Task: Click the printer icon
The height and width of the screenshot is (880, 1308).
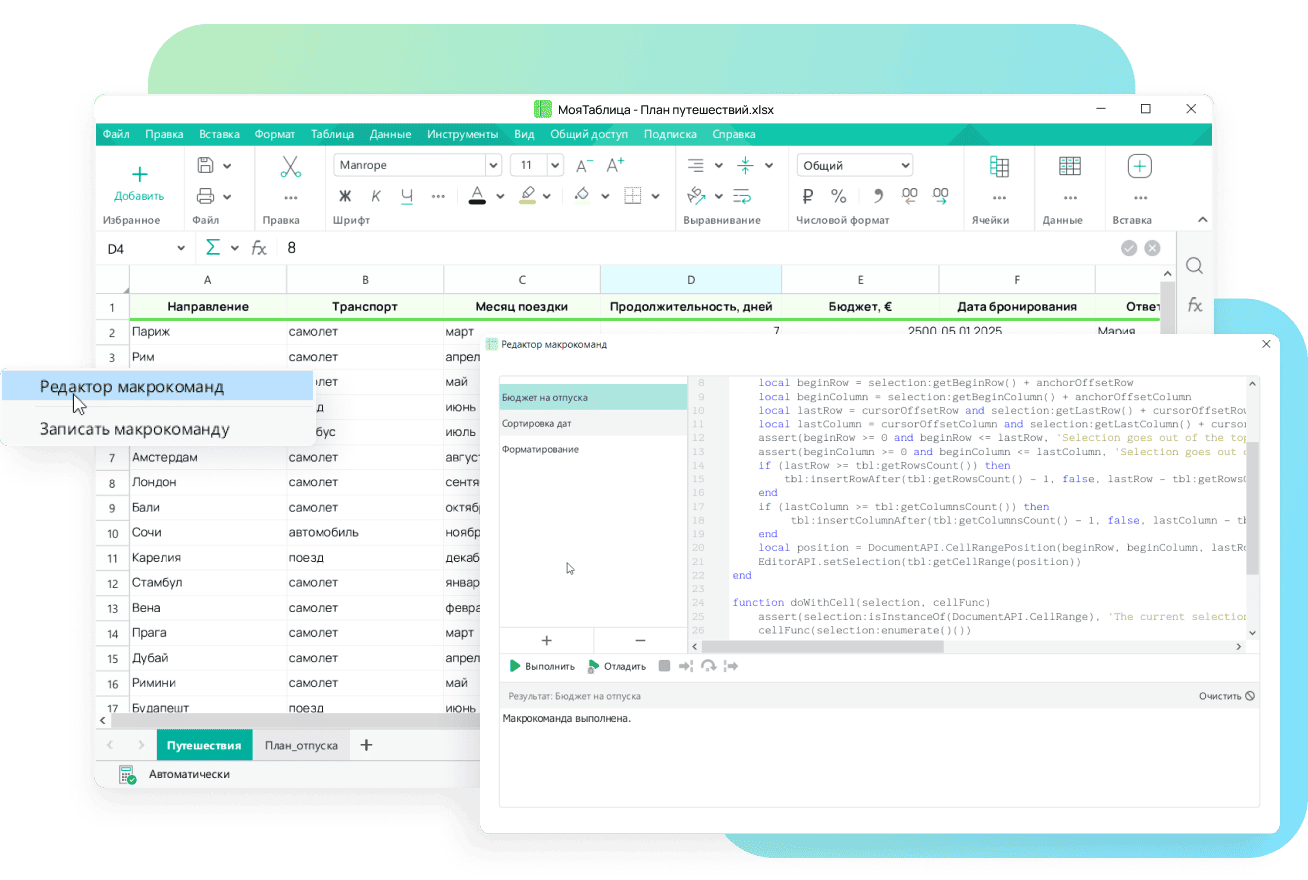Action: tap(205, 196)
